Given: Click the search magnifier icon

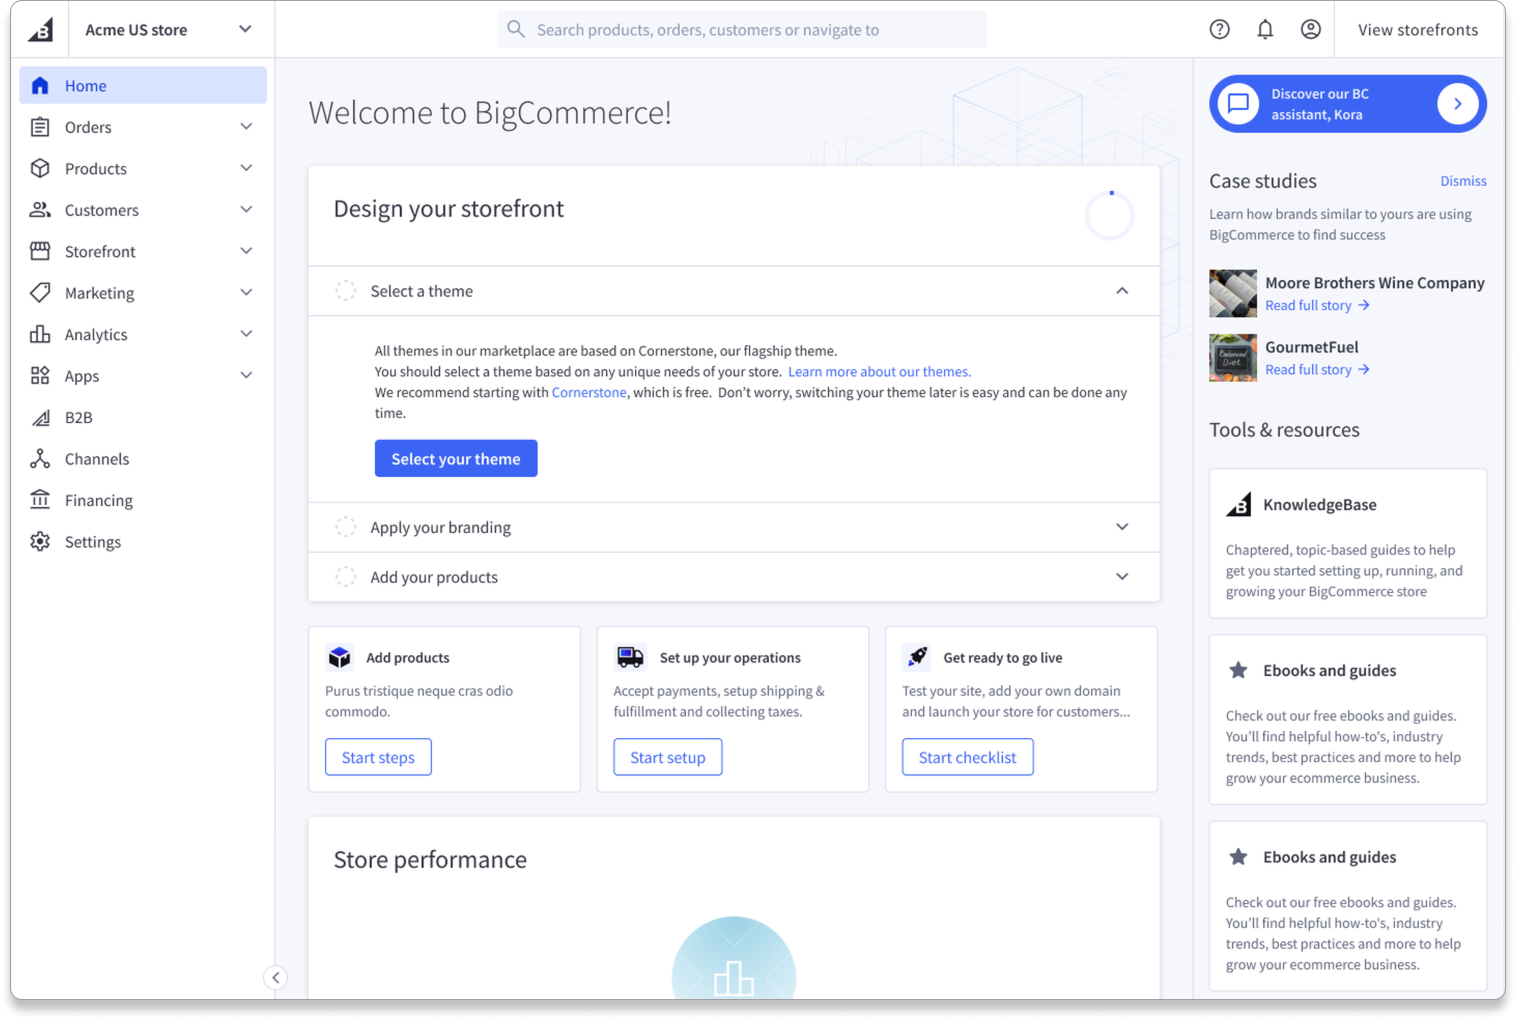Looking at the screenshot, I should (516, 29).
